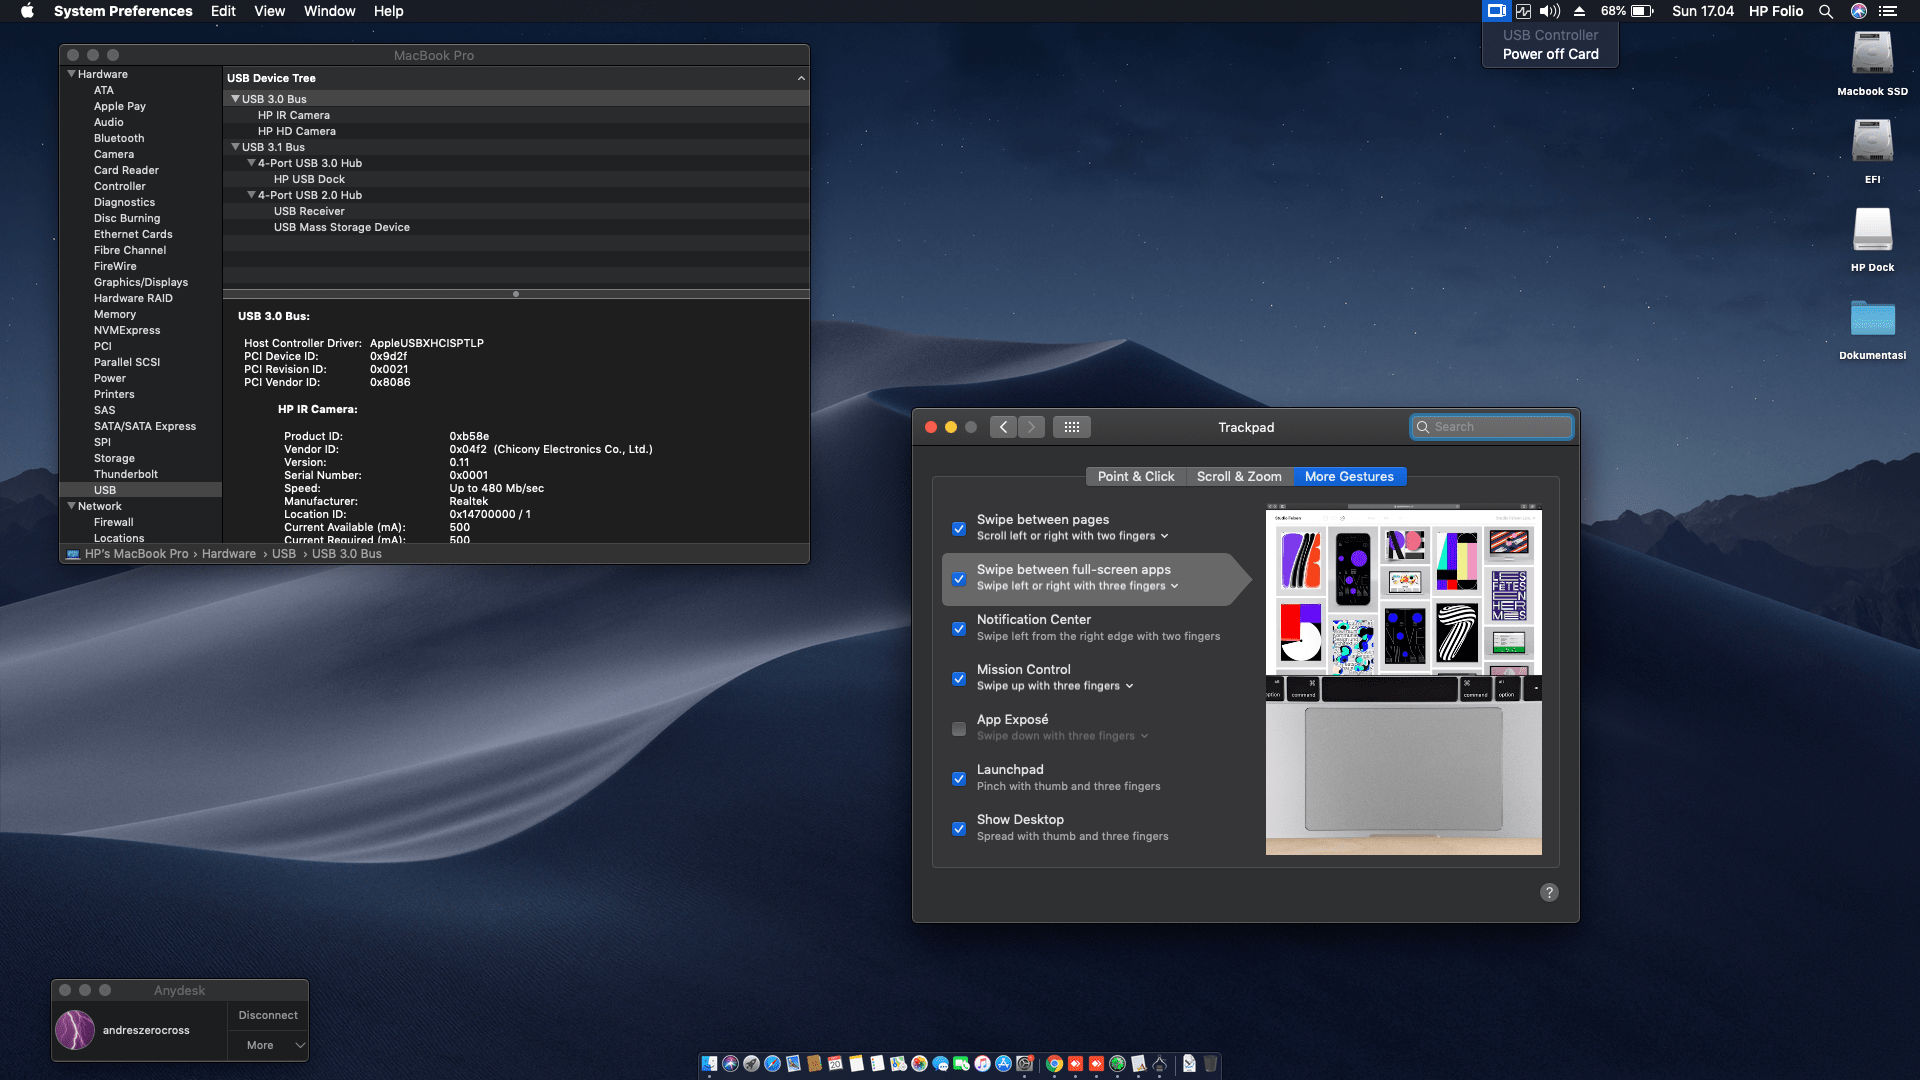Open Google Chrome from the Dock
Screen dimensions: 1920x1080
[1054, 1064]
